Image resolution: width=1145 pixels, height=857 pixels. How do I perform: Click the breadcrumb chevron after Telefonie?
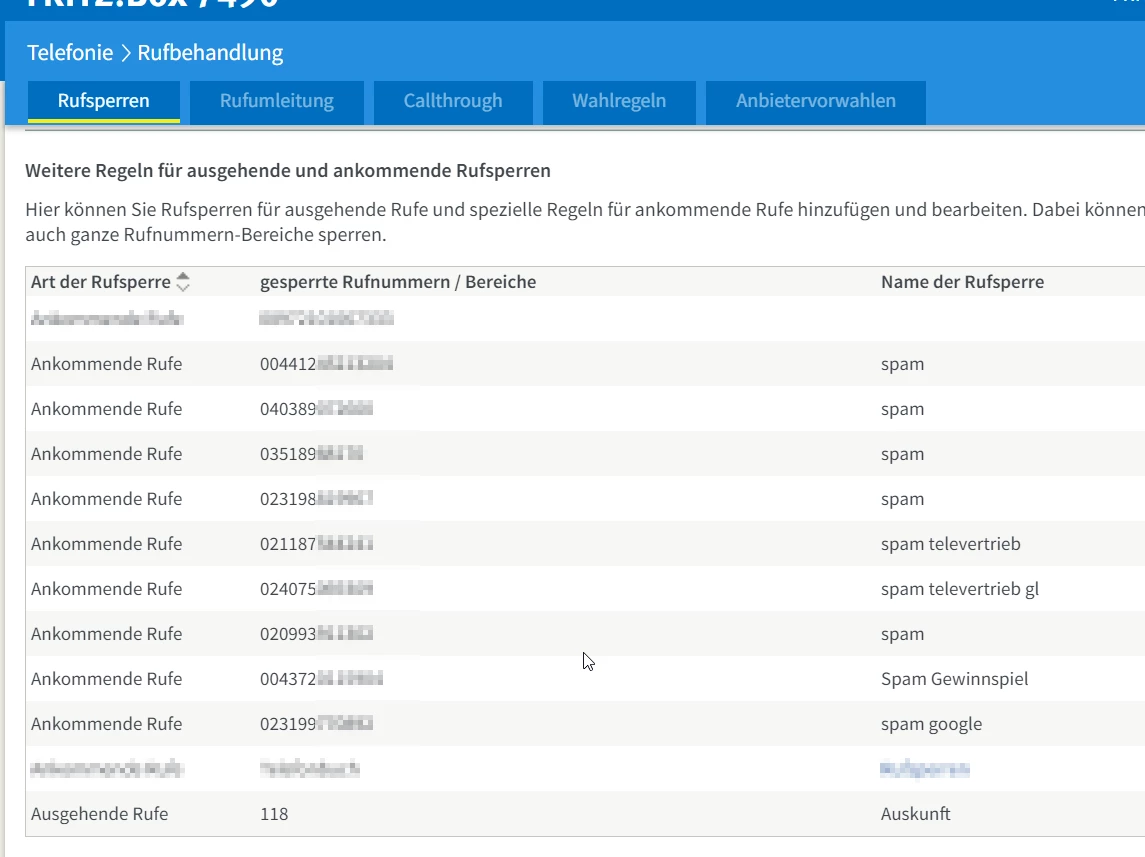[x=126, y=53]
